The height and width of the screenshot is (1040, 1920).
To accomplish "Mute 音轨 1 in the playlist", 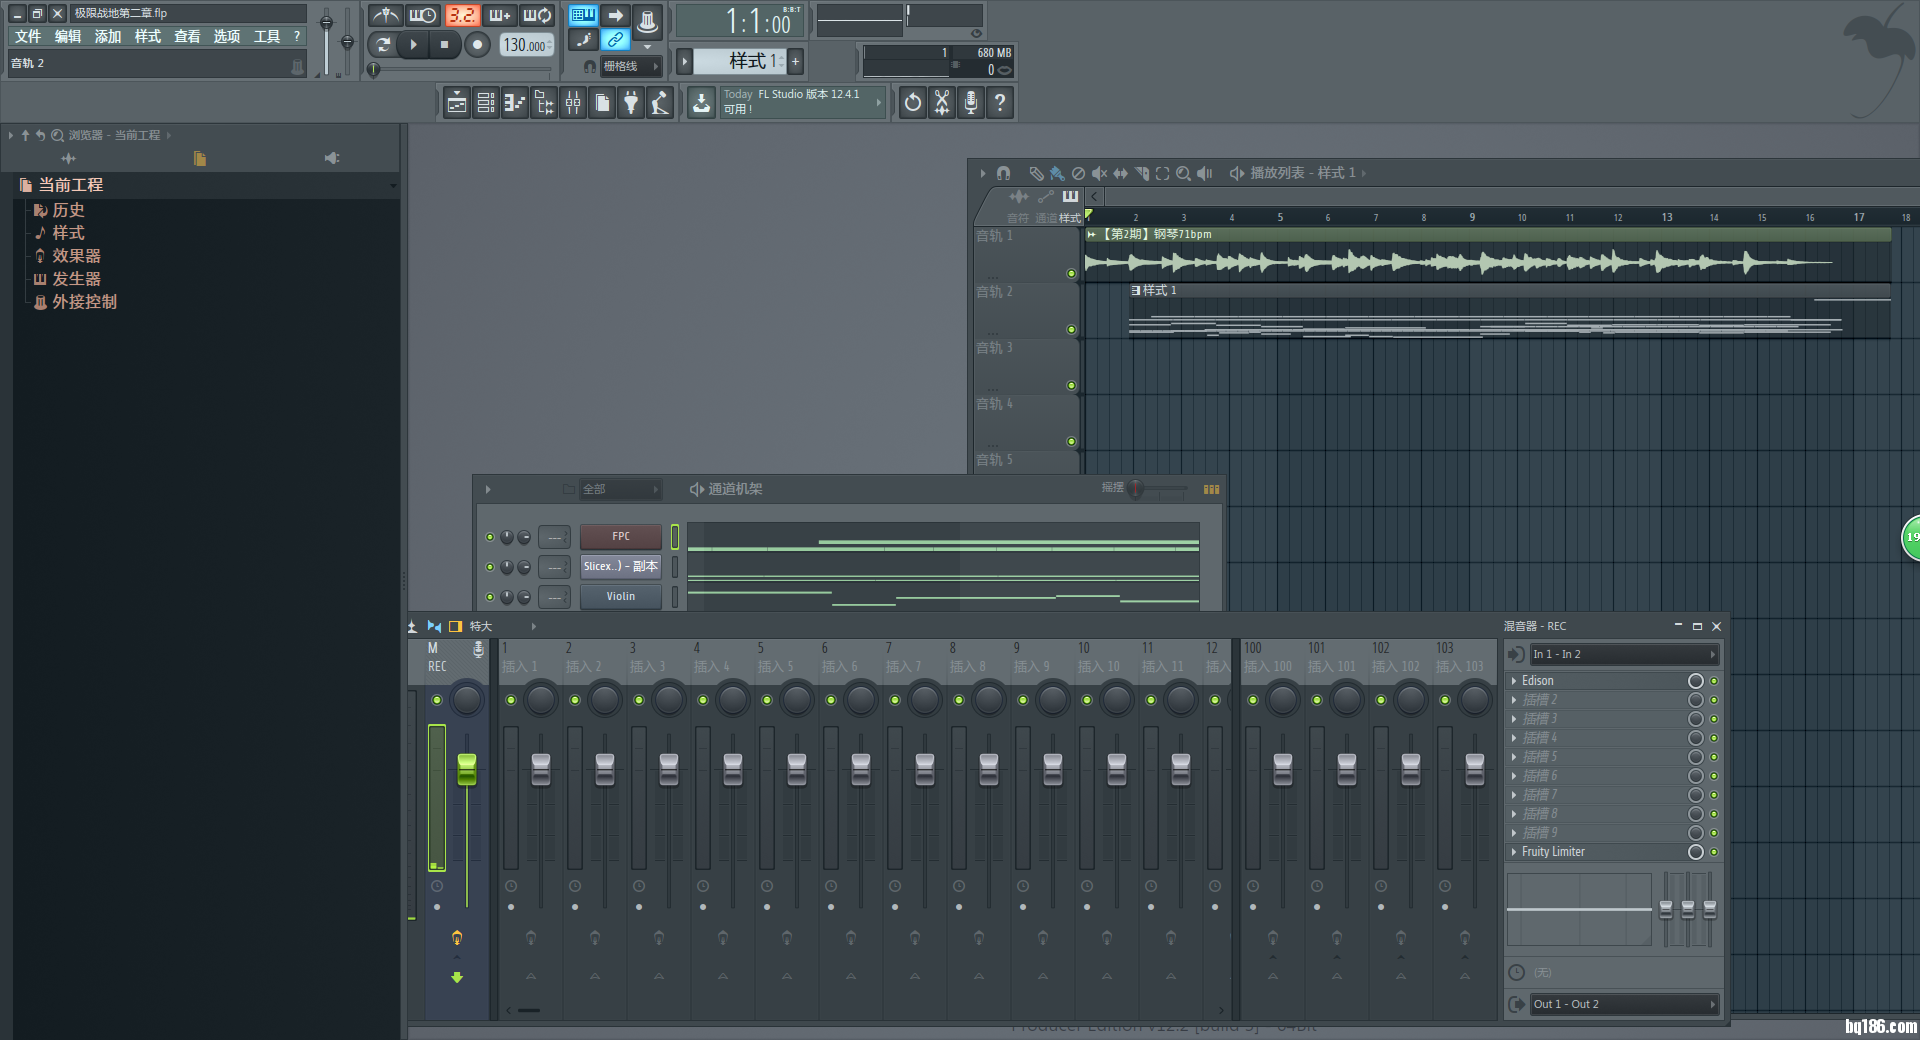I will (1071, 273).
